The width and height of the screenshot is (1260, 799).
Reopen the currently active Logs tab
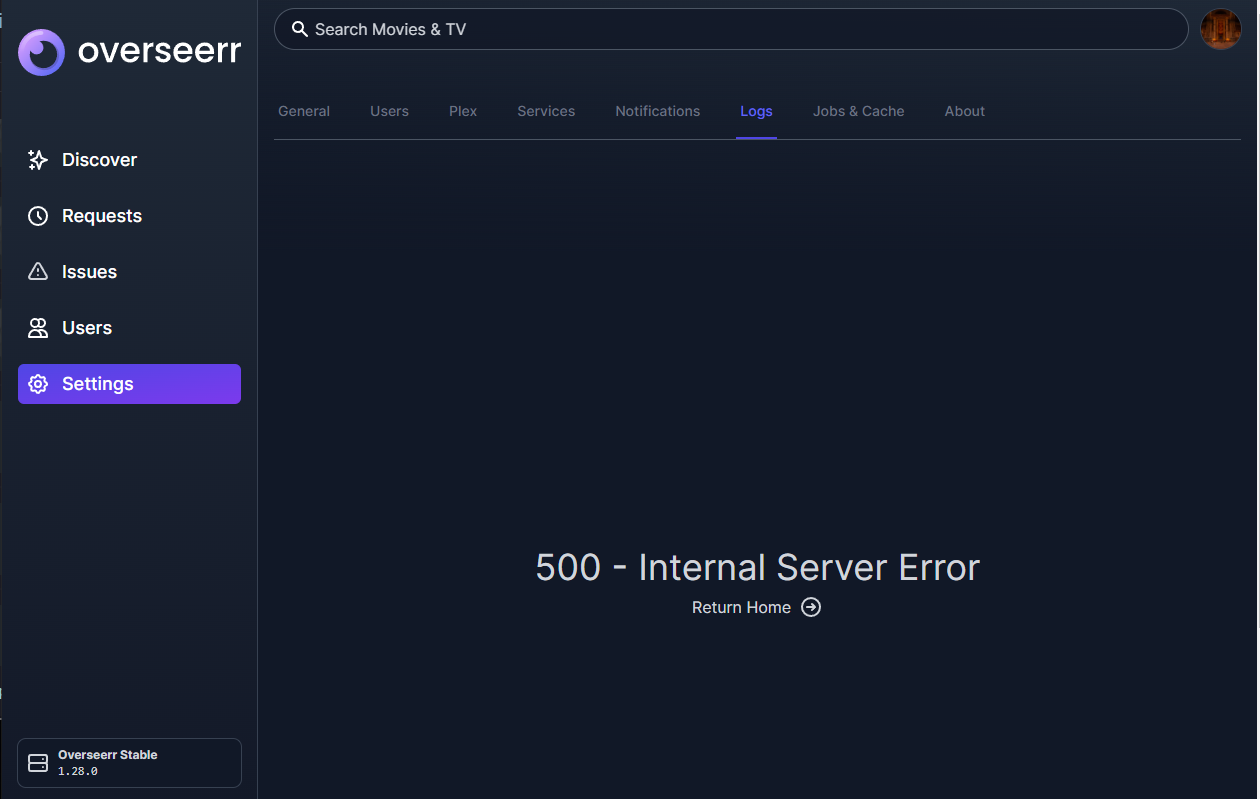click(x=756, y=111)
